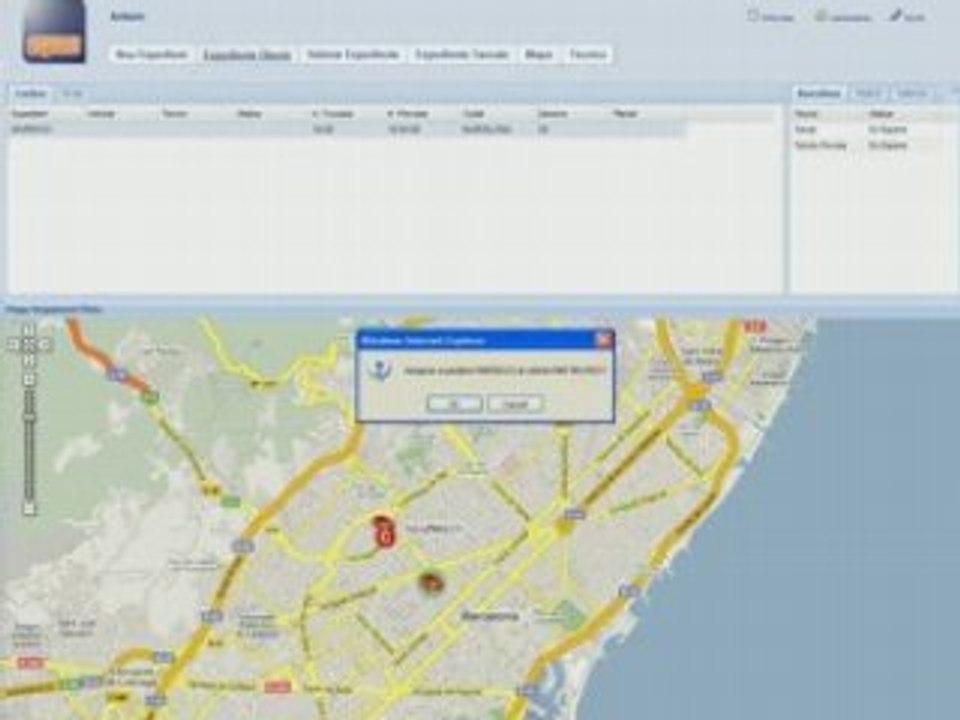Select the underlined Expedients Oberts menu item

247,54
